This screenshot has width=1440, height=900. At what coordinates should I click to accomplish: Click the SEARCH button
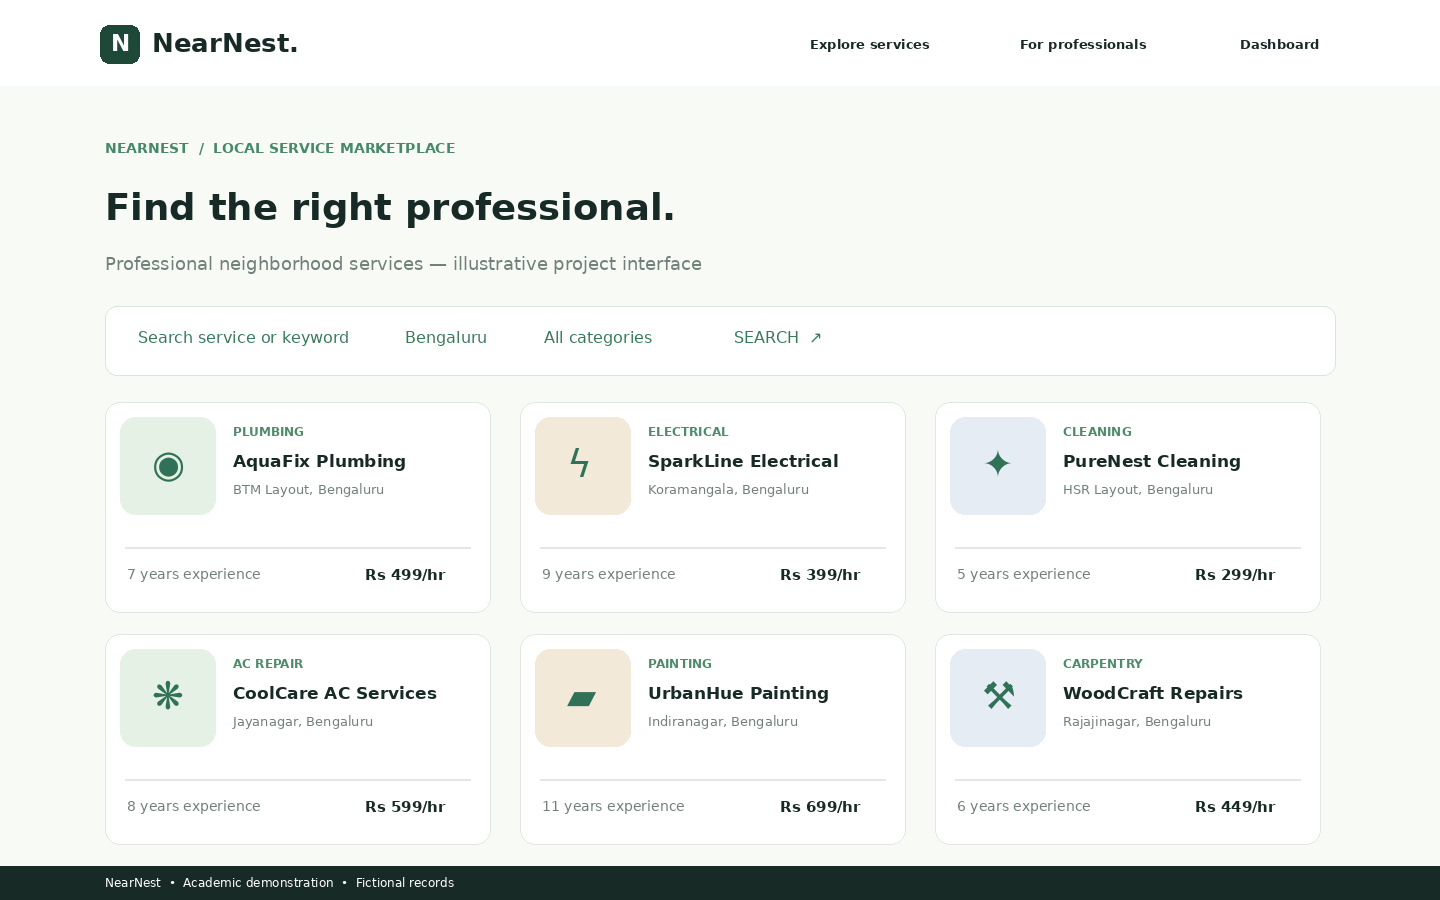click(778, 338)
